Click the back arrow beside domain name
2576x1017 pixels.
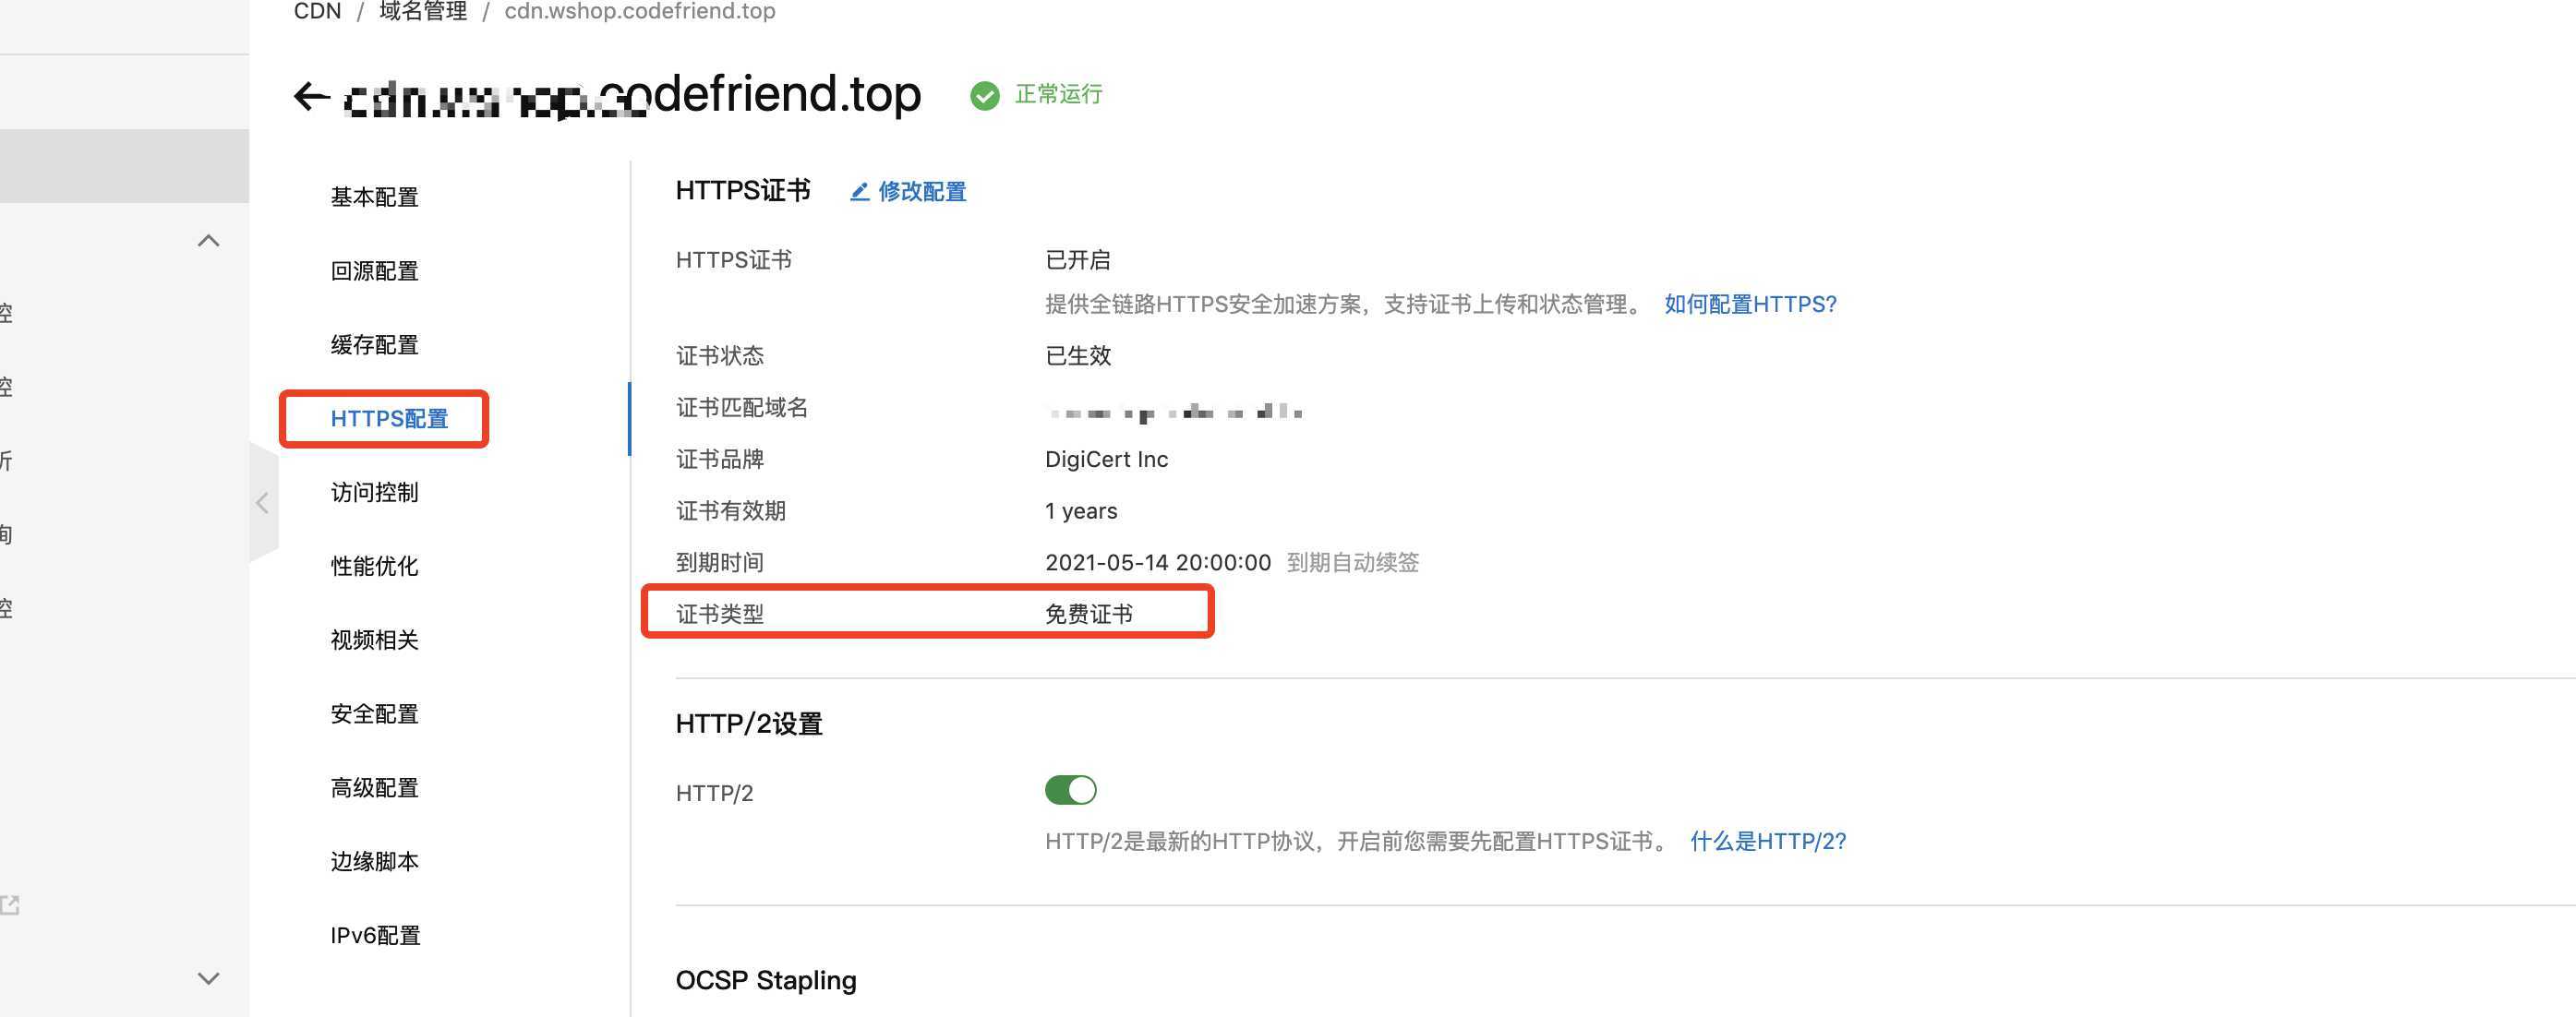[x=311, y=96]
